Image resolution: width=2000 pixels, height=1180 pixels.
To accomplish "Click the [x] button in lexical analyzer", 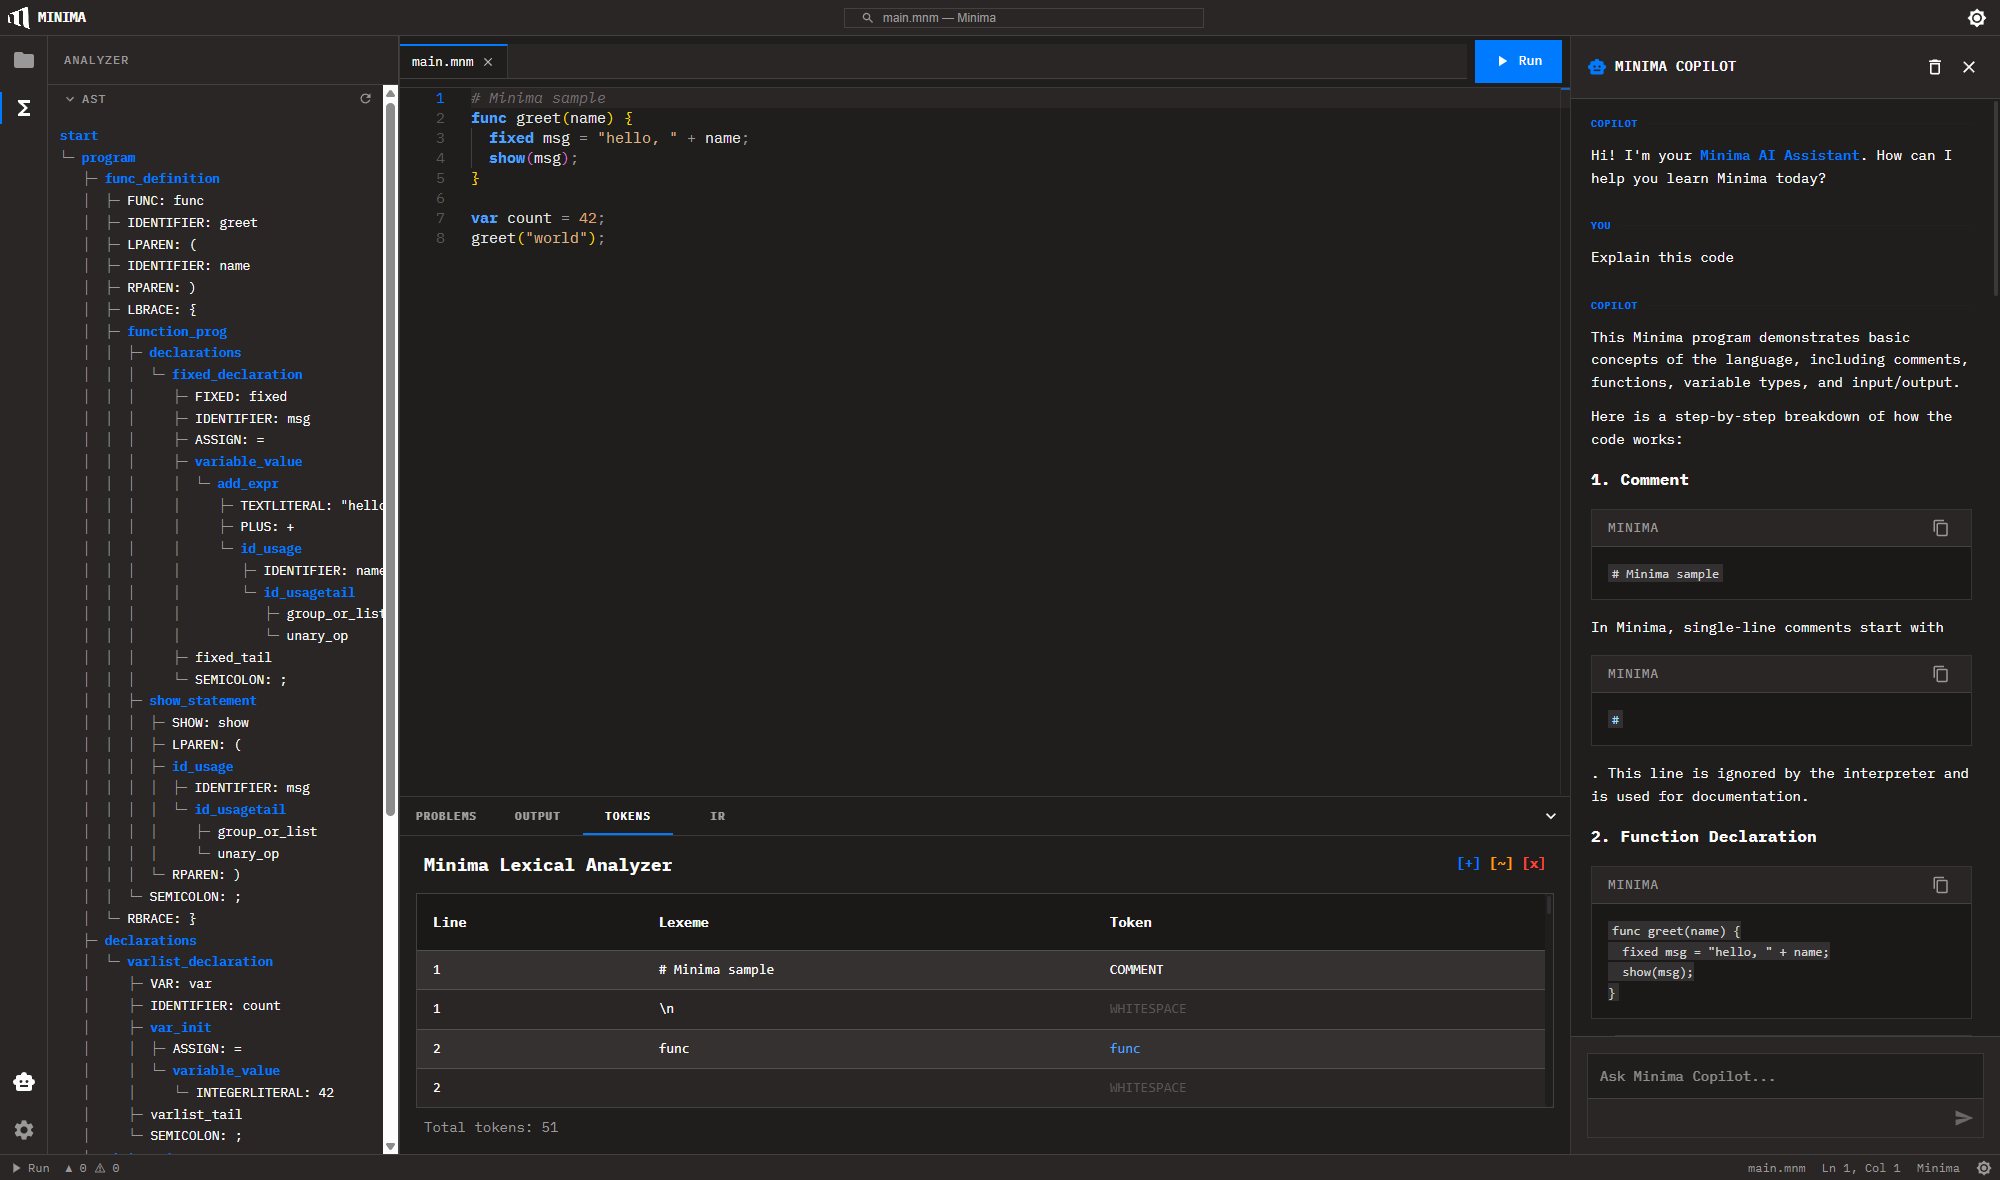I will (1534, 863).
